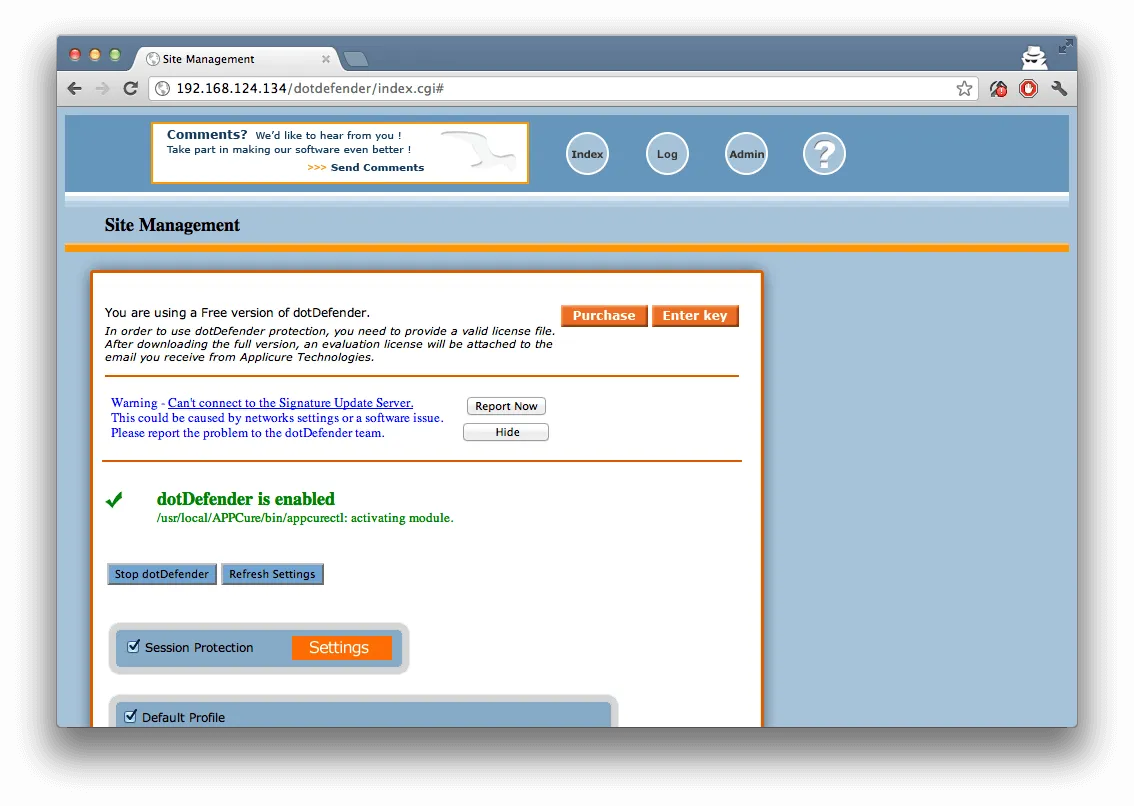Click the Report Now button
The height and width of the screenshot is (806, 1134).
click(x=506, y=406)
